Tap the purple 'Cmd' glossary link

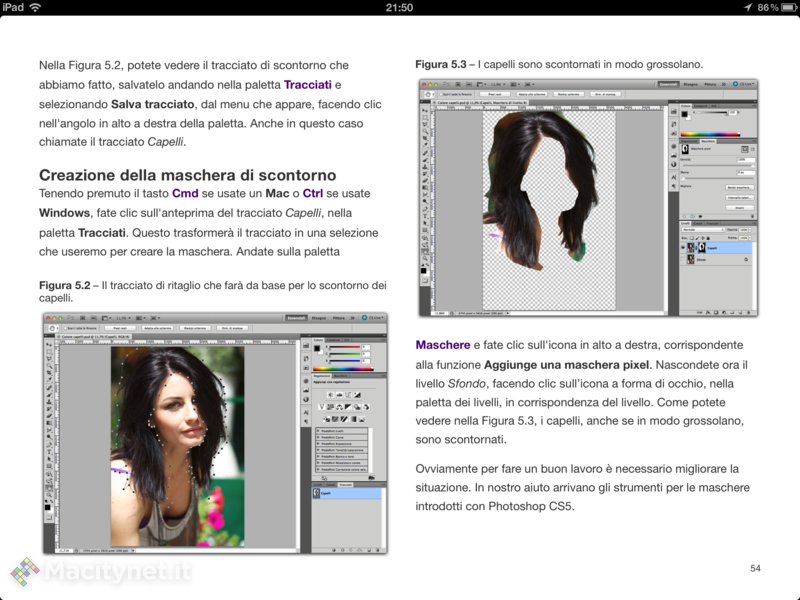pos(185,193)
